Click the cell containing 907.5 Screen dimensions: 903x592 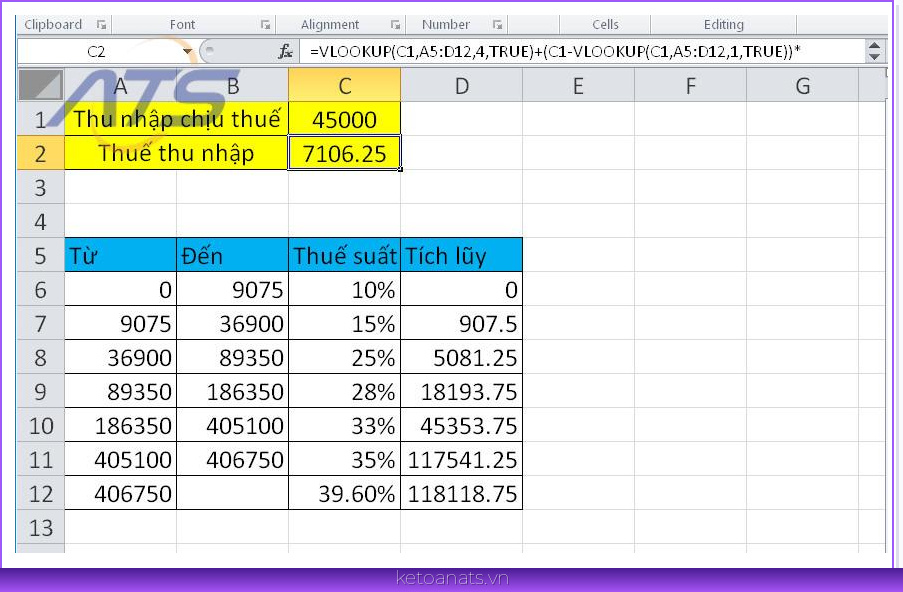pos(462,323)
